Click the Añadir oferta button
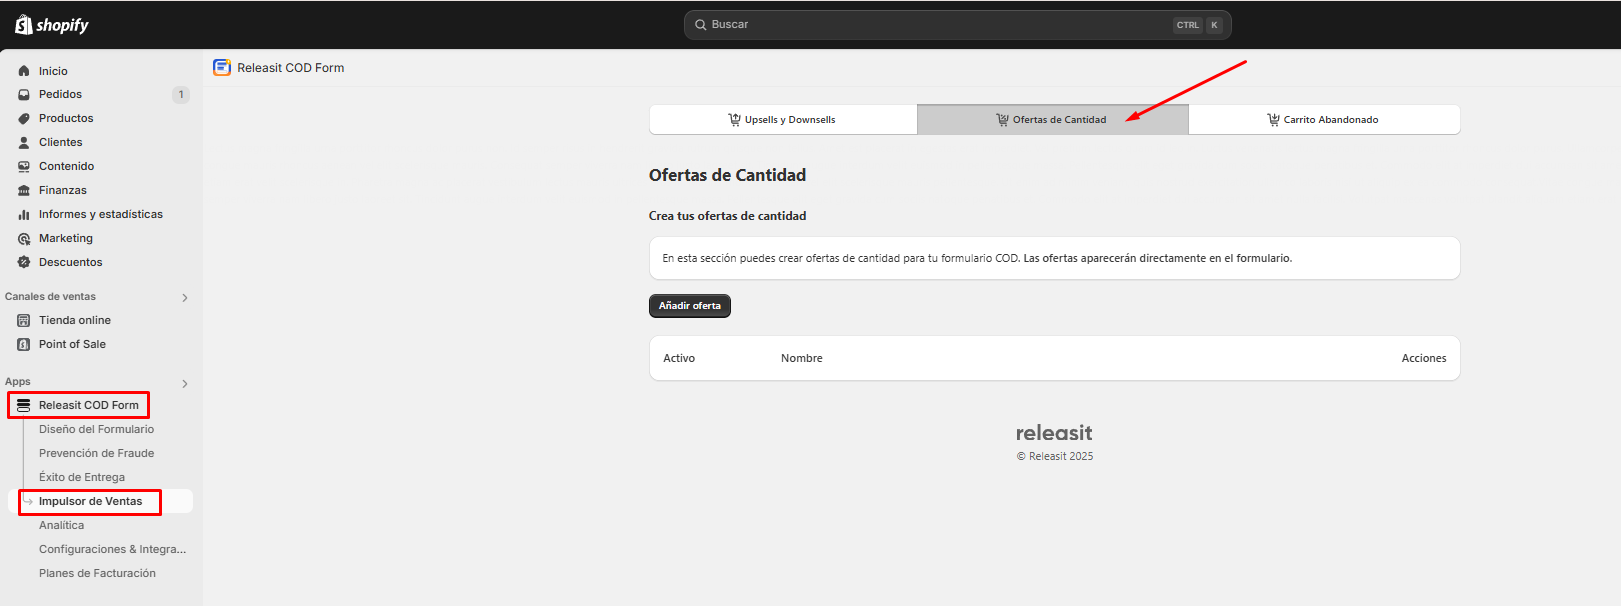Screen dimensions: 1621x606 pyautogui.click(x=690, y=306)
